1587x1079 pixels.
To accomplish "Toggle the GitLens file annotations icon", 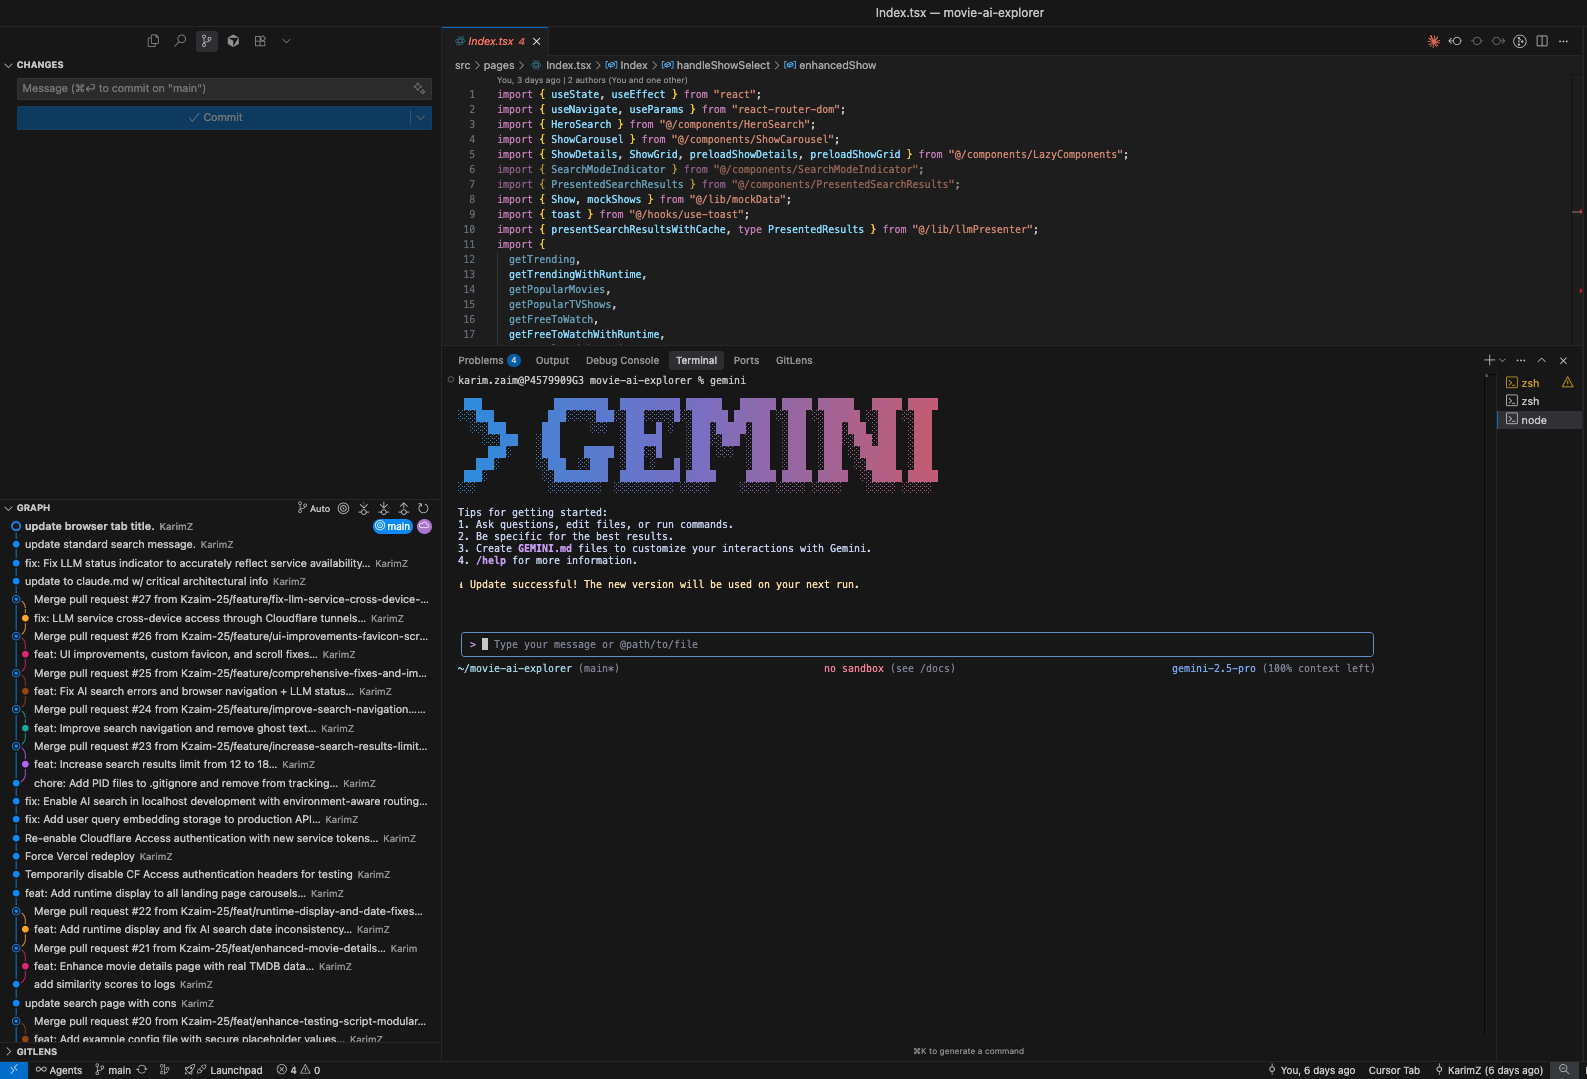I will [1520, 41].
